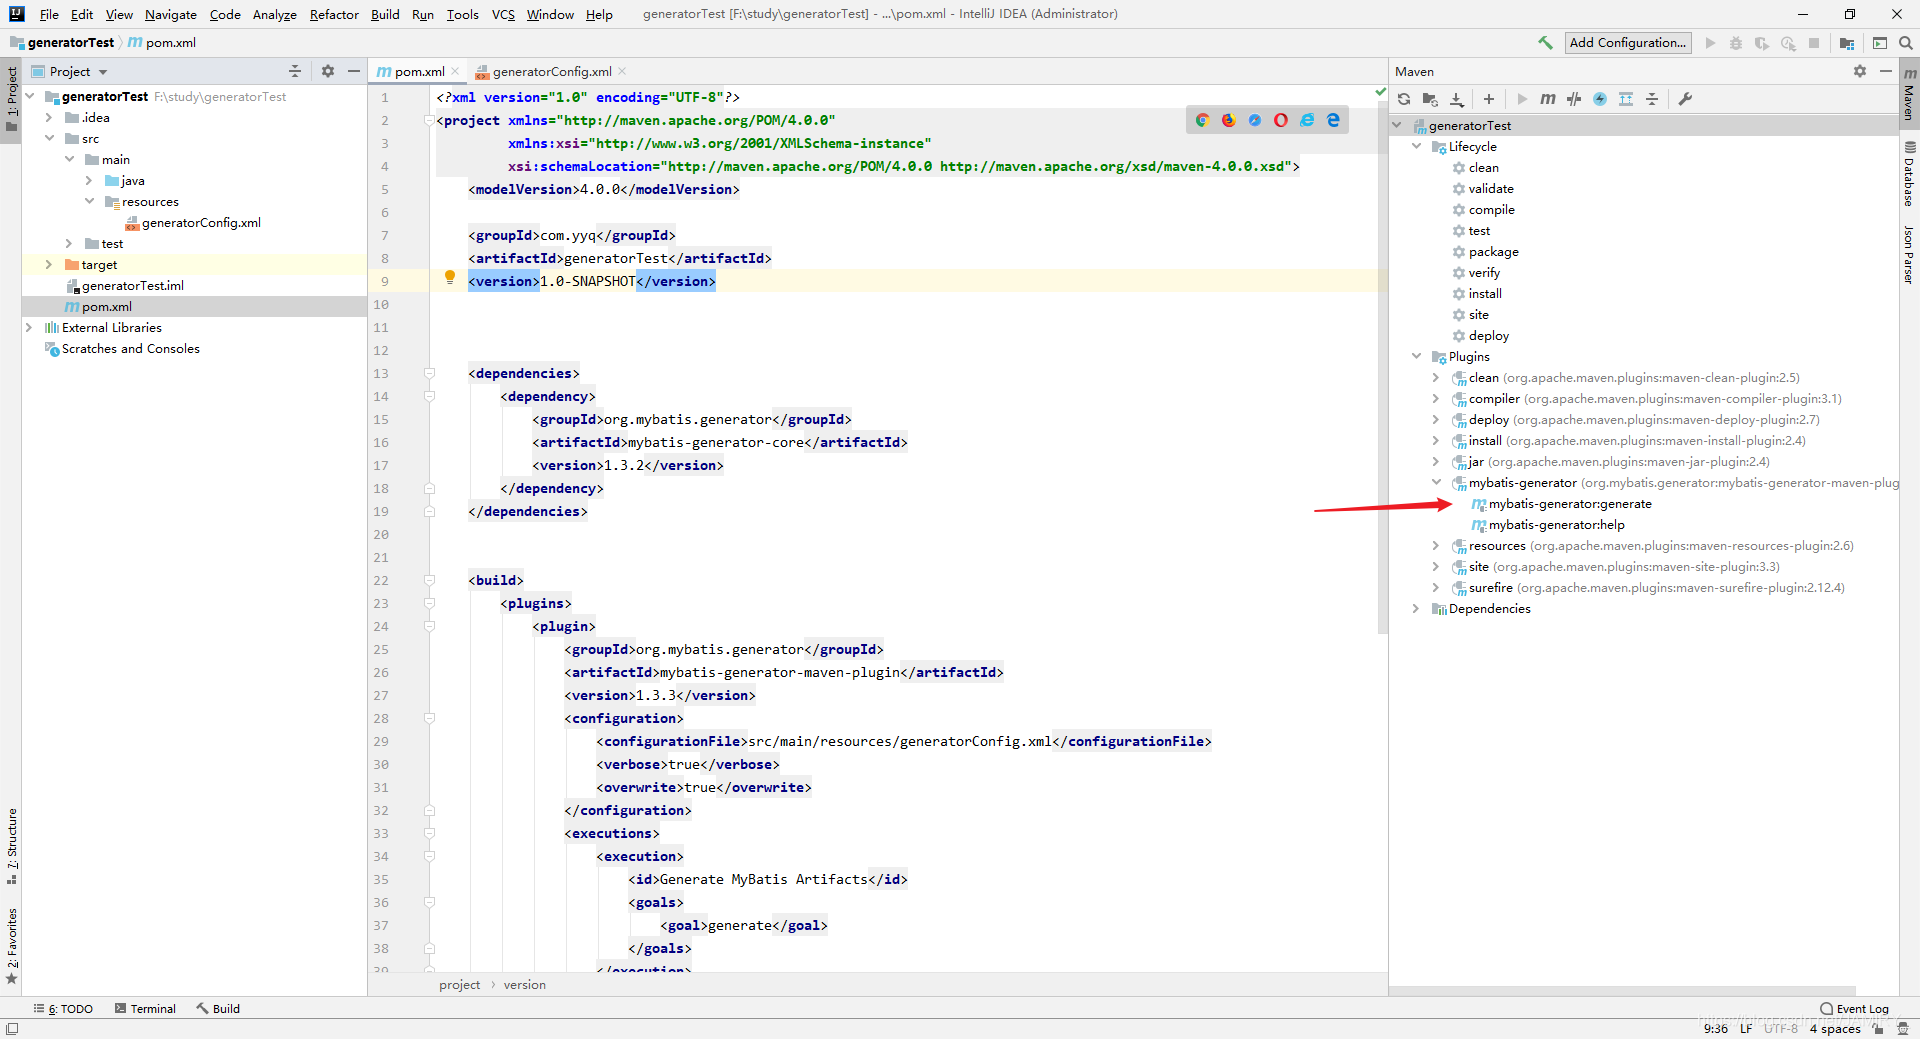Screen dimensions: 1920x1039
Task: Open the Project panel gear settings
Action: 328,71
